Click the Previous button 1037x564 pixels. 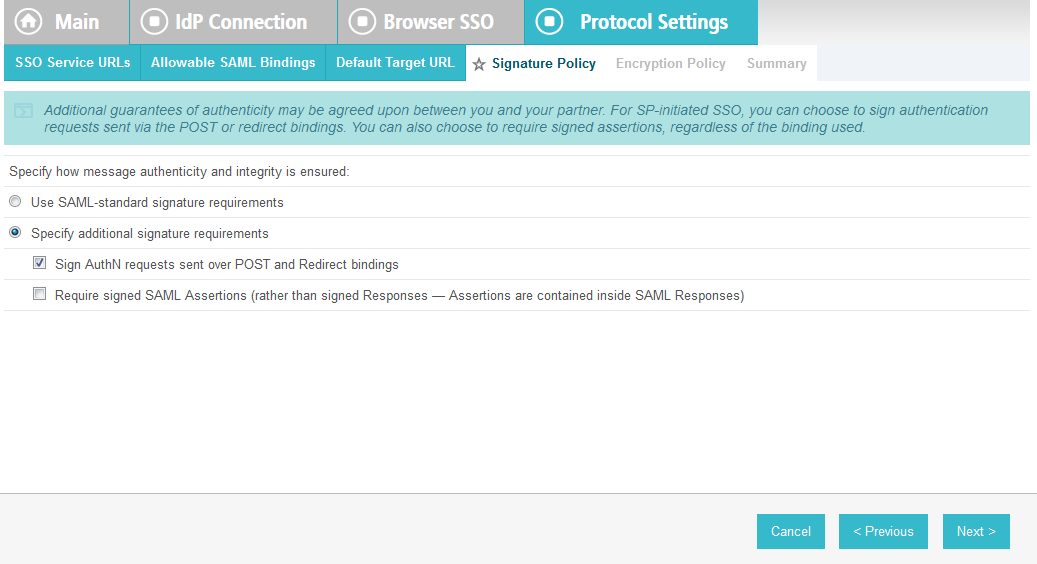tap(883, 532)
